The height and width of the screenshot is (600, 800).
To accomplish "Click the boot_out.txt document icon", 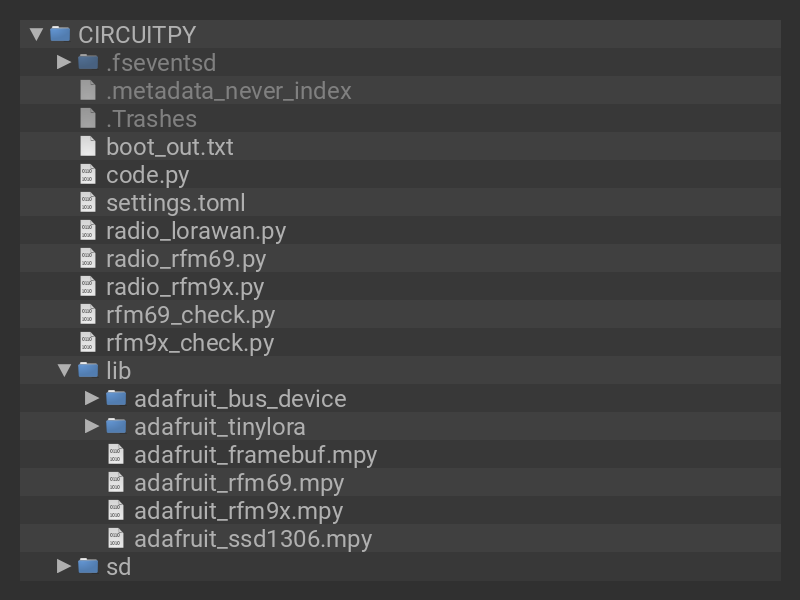I will click(x=88, y=146).
